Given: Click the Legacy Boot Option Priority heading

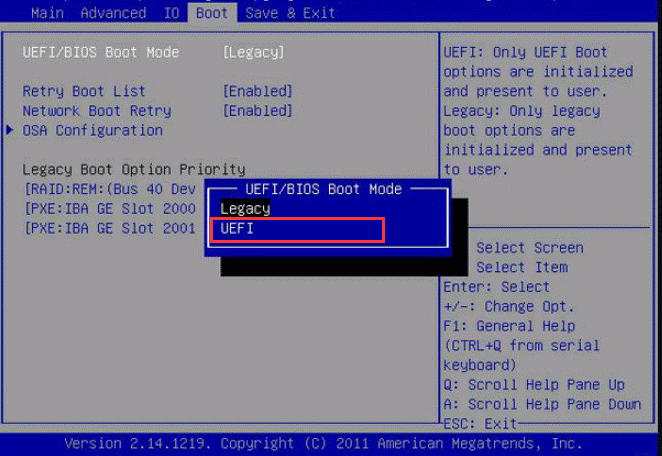Looking at the screenshot, I should (133, 169).
